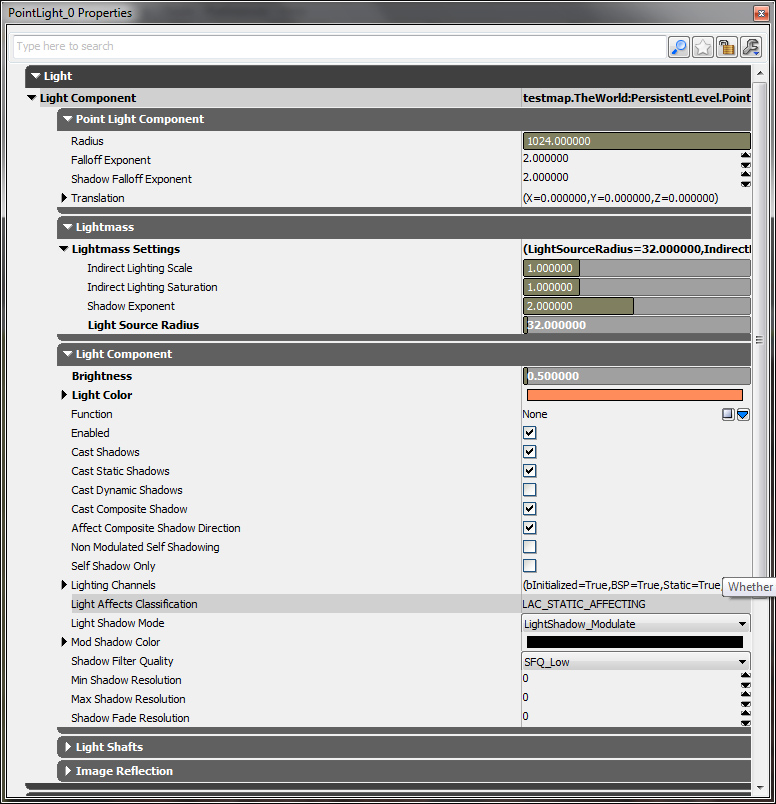
Task: Click the star favorites icon
Action: (x=703, y=47)
